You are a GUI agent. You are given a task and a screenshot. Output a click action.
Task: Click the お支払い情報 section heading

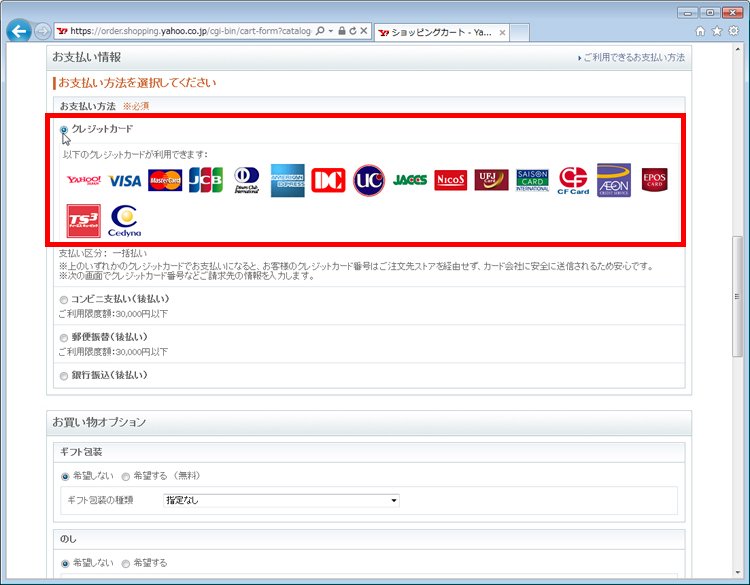[x=87, y=57]
